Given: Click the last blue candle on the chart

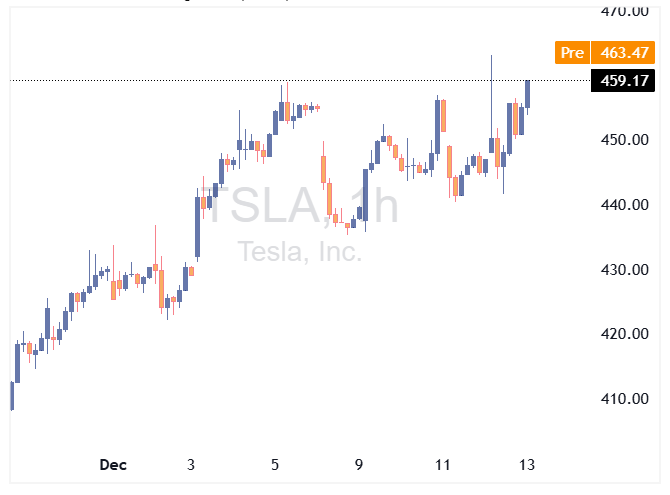Looking at the screenshot, I should [528, 94].
